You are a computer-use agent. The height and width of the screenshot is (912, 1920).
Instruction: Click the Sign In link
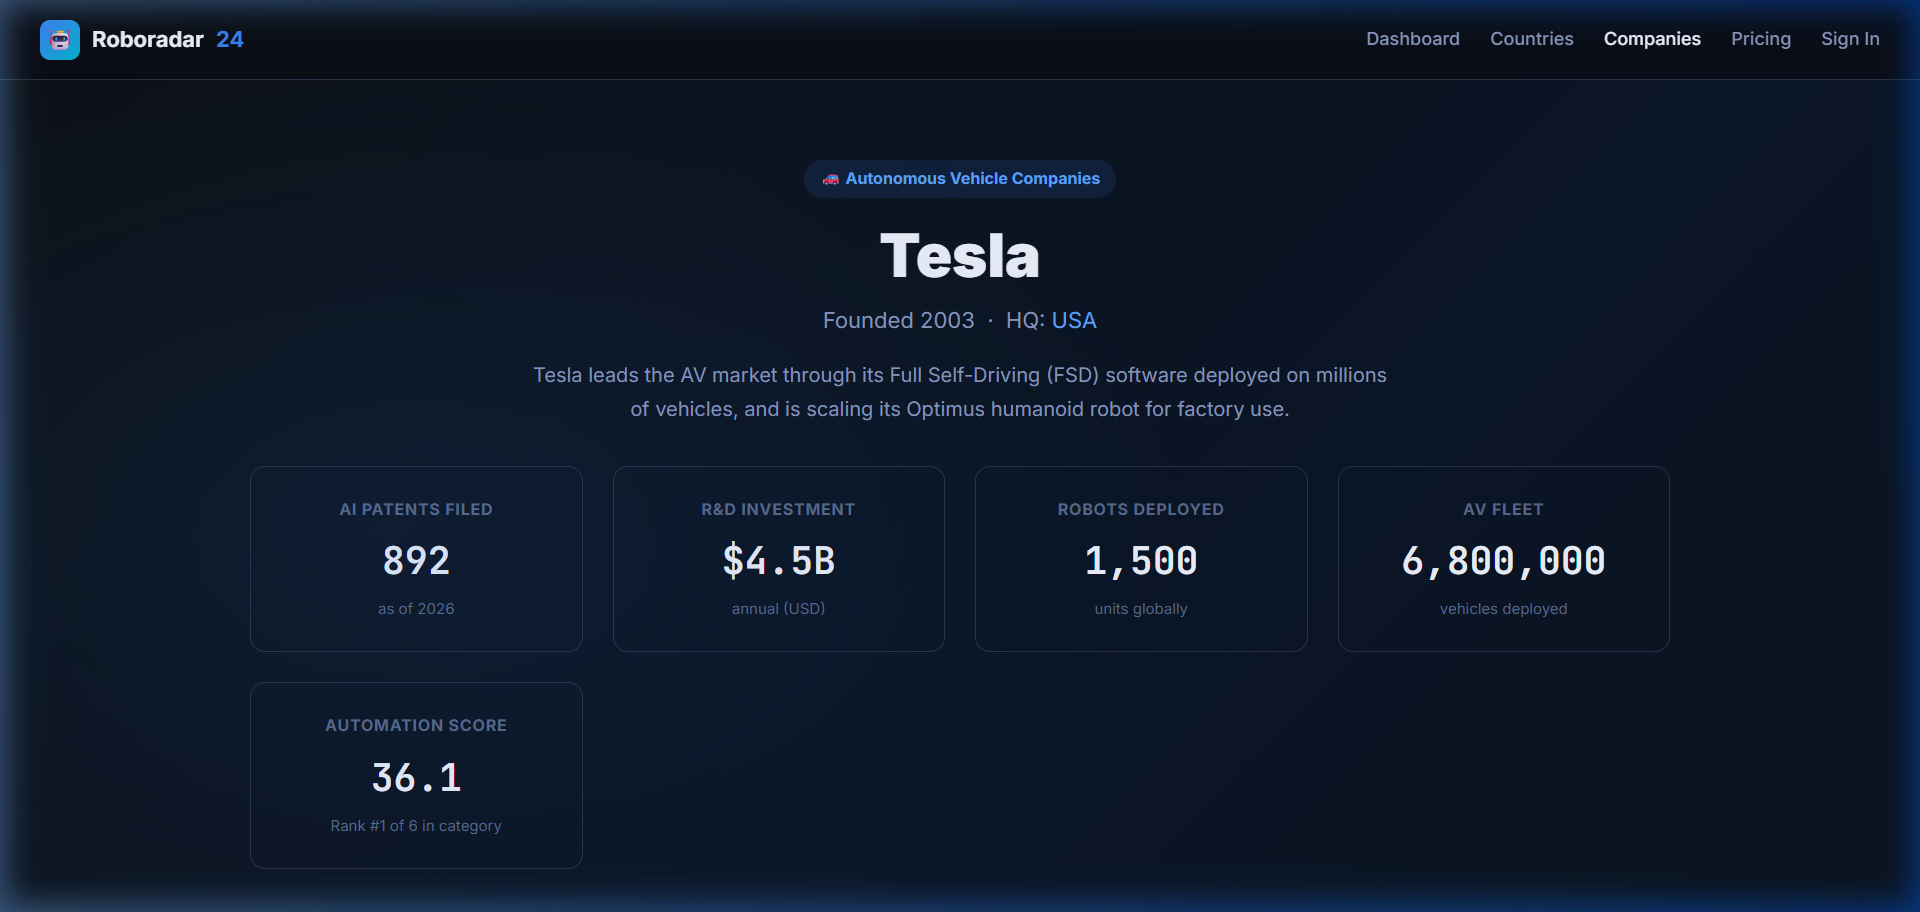[x=1849, y=39]
